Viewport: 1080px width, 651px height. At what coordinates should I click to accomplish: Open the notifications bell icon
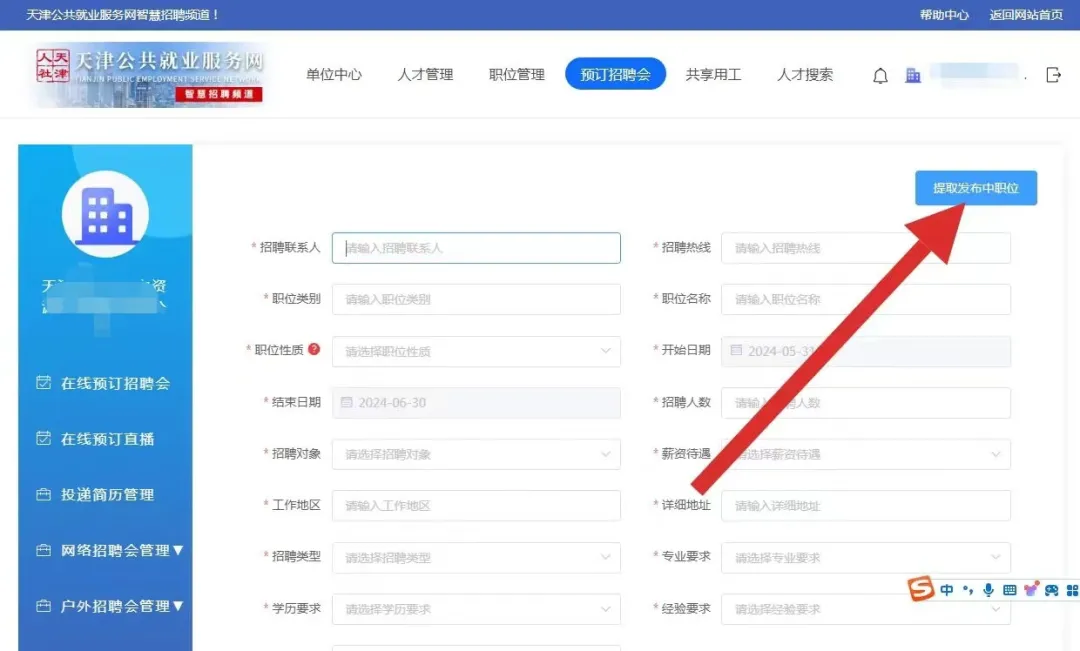(880, 75)
